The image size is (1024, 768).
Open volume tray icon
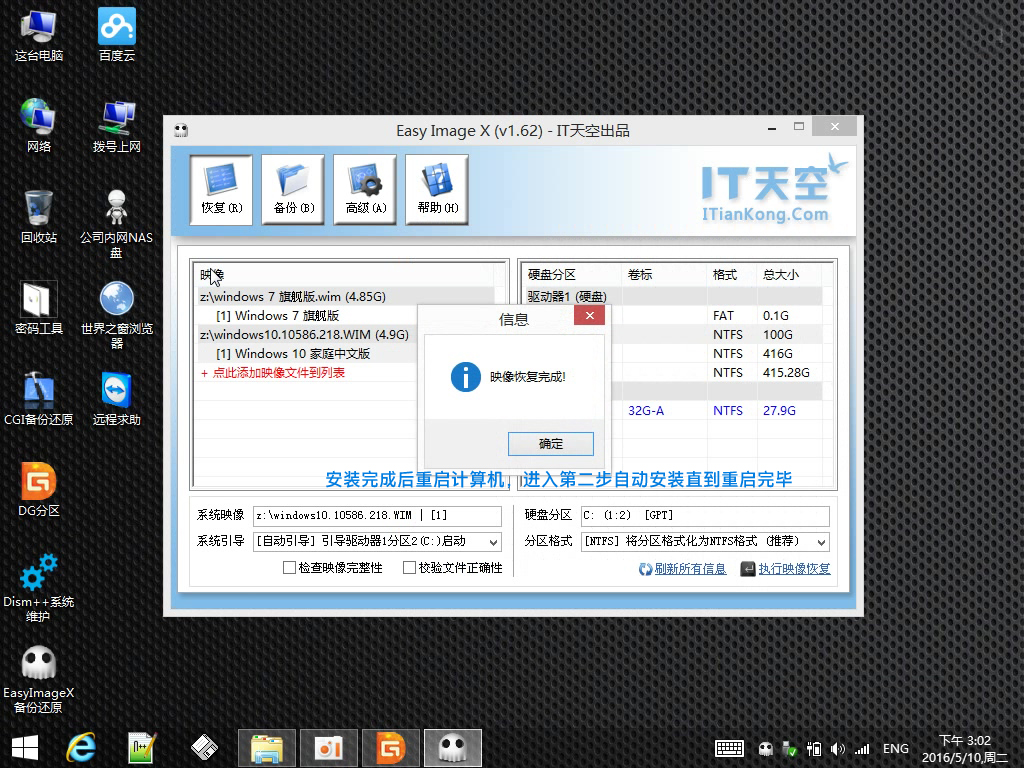tap(837, 749)
